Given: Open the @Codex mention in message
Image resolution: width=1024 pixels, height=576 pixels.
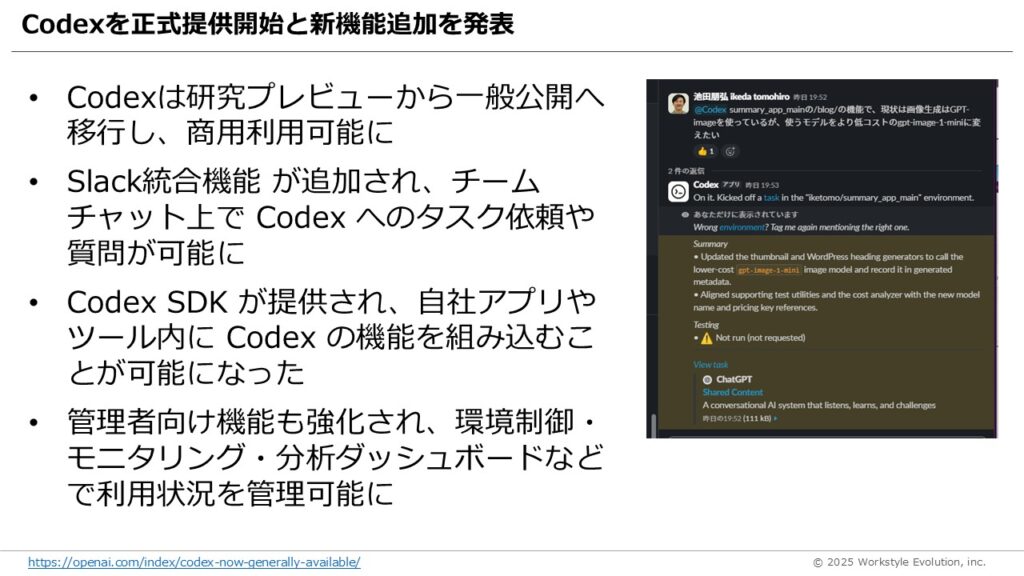Looking at the screenshot, I should click(710, 110).
